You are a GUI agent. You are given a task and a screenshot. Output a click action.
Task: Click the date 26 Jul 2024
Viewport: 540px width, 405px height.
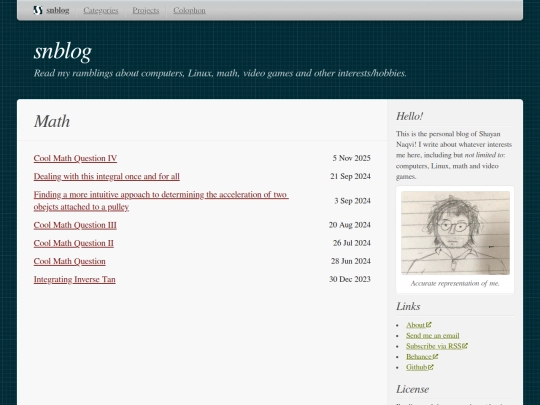352,243
